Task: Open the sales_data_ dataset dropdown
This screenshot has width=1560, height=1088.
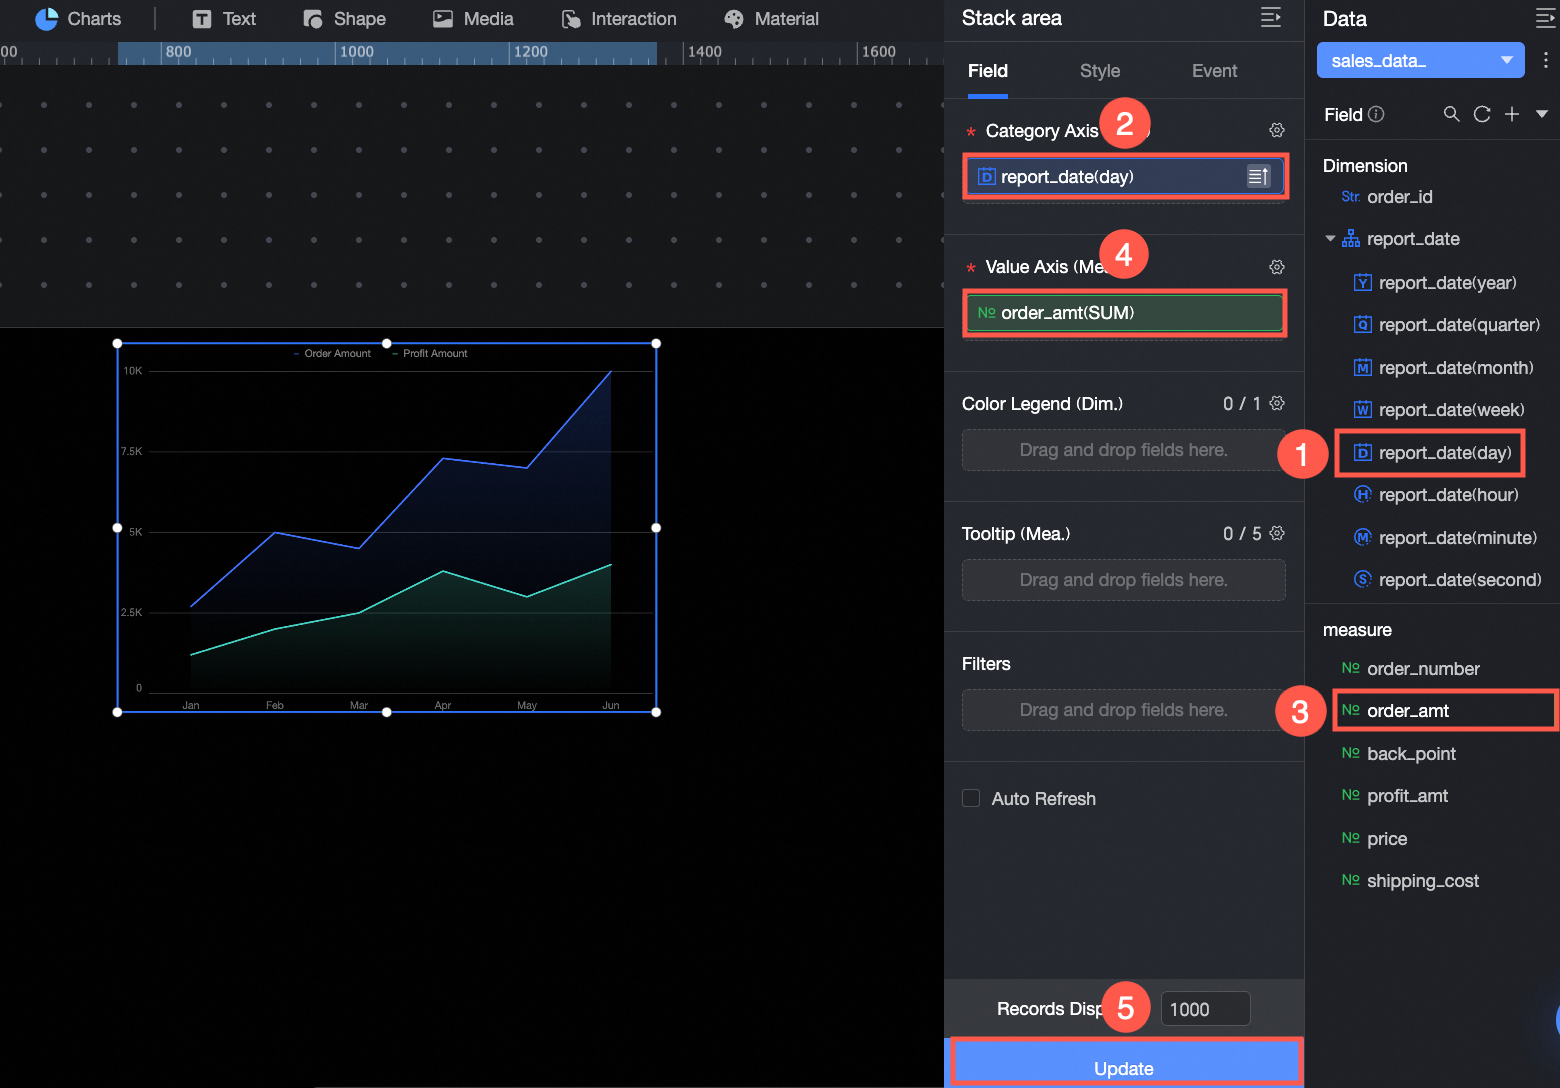Action: coord(1421,60)
